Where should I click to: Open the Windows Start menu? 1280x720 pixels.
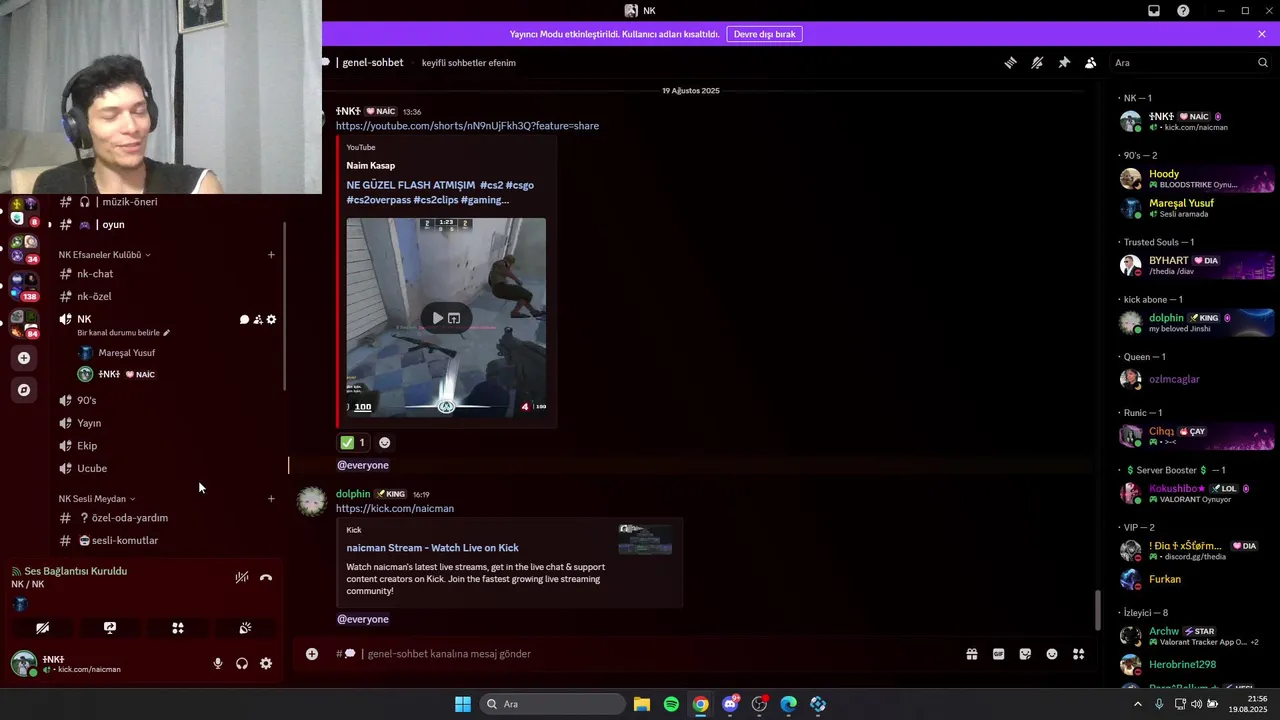coord(463,704)
